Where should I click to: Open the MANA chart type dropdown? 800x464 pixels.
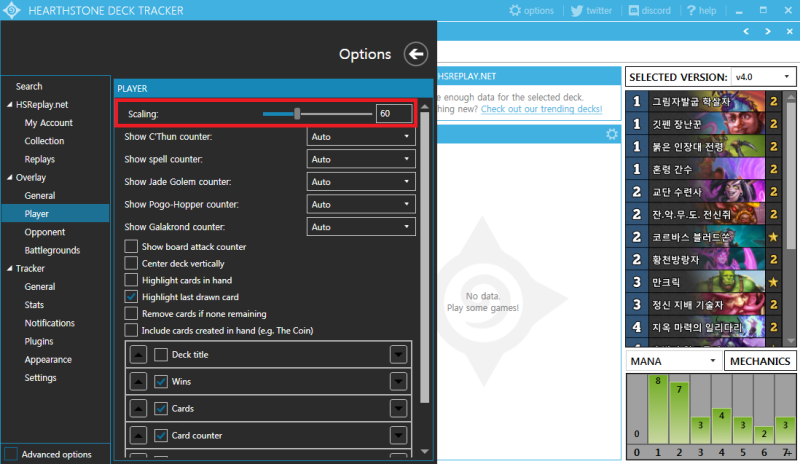point(673,361)
